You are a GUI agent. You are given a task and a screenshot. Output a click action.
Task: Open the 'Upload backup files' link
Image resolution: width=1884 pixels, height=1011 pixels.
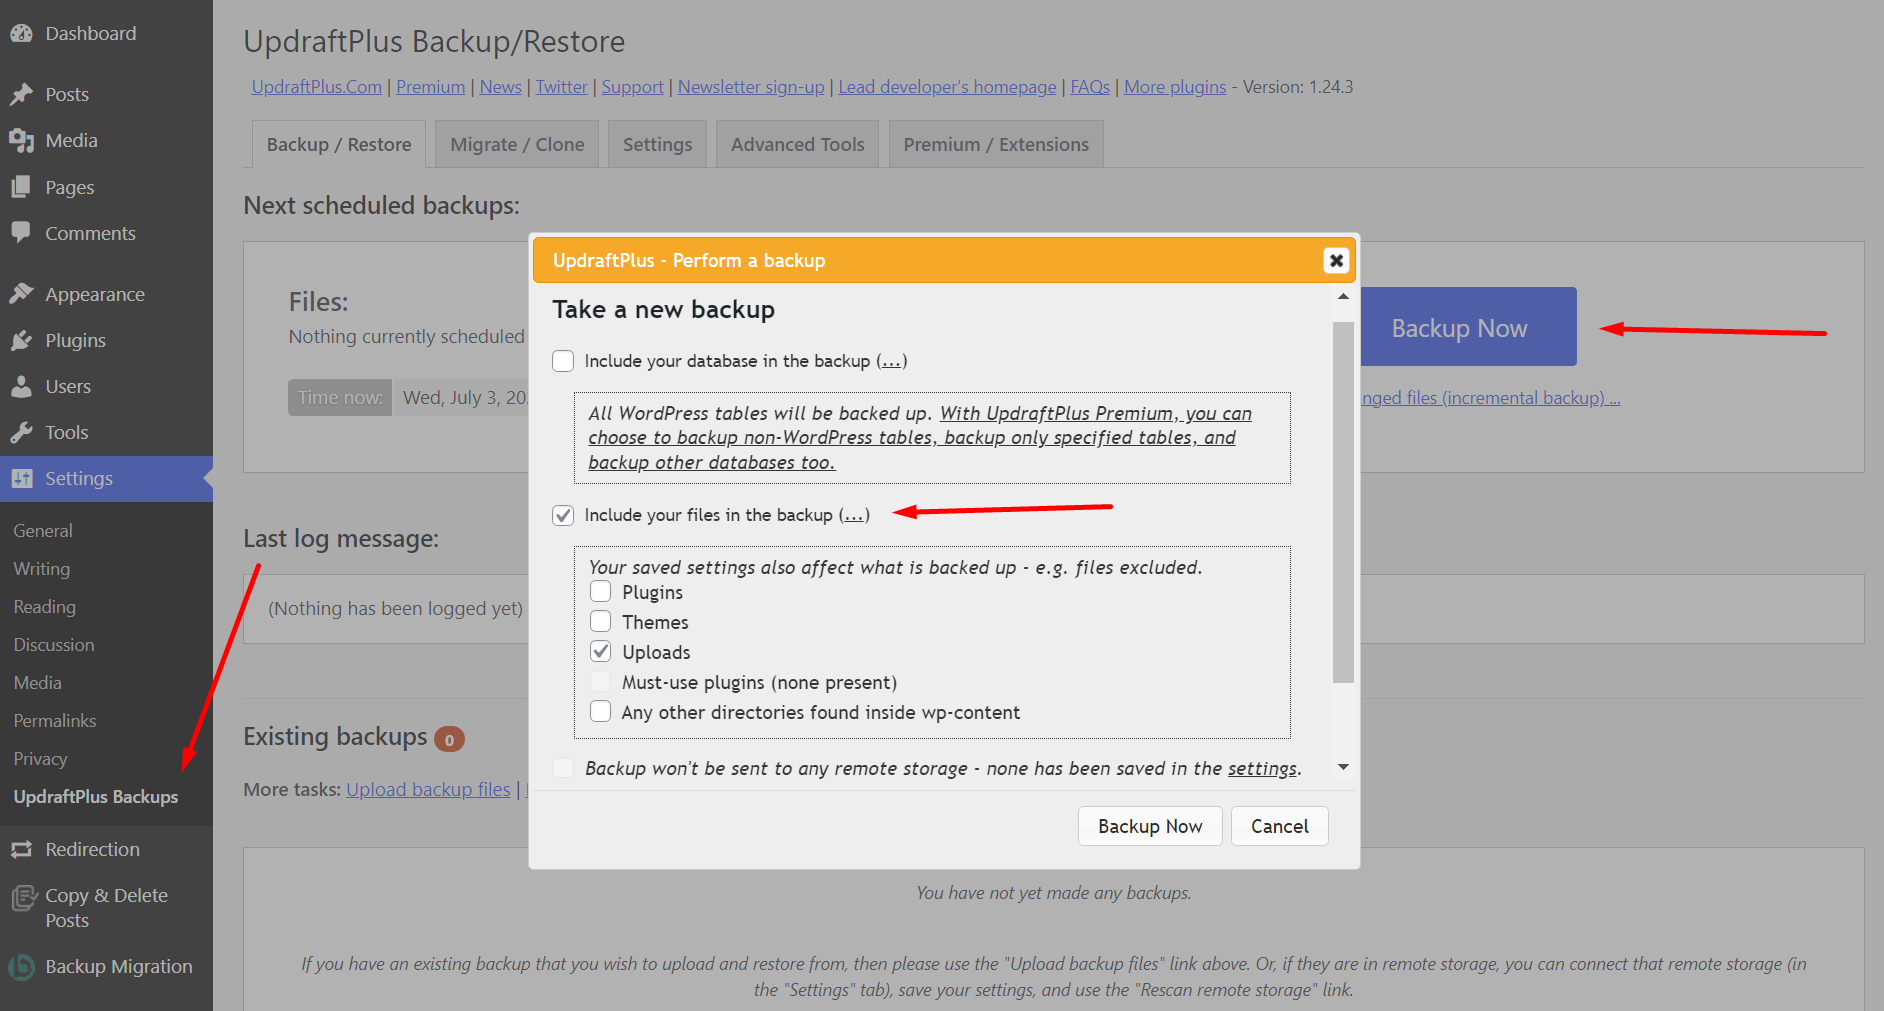click(428, 789)
